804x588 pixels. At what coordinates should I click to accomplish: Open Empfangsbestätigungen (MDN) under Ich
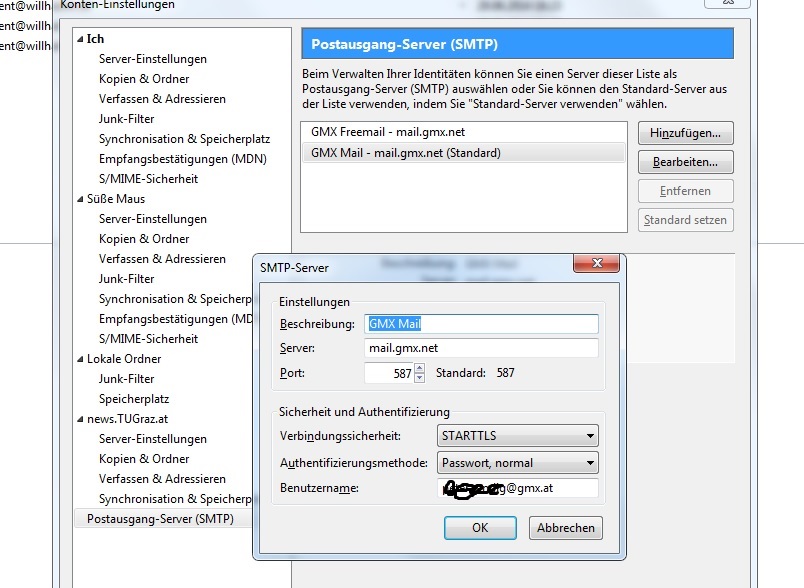coord(183,159)
